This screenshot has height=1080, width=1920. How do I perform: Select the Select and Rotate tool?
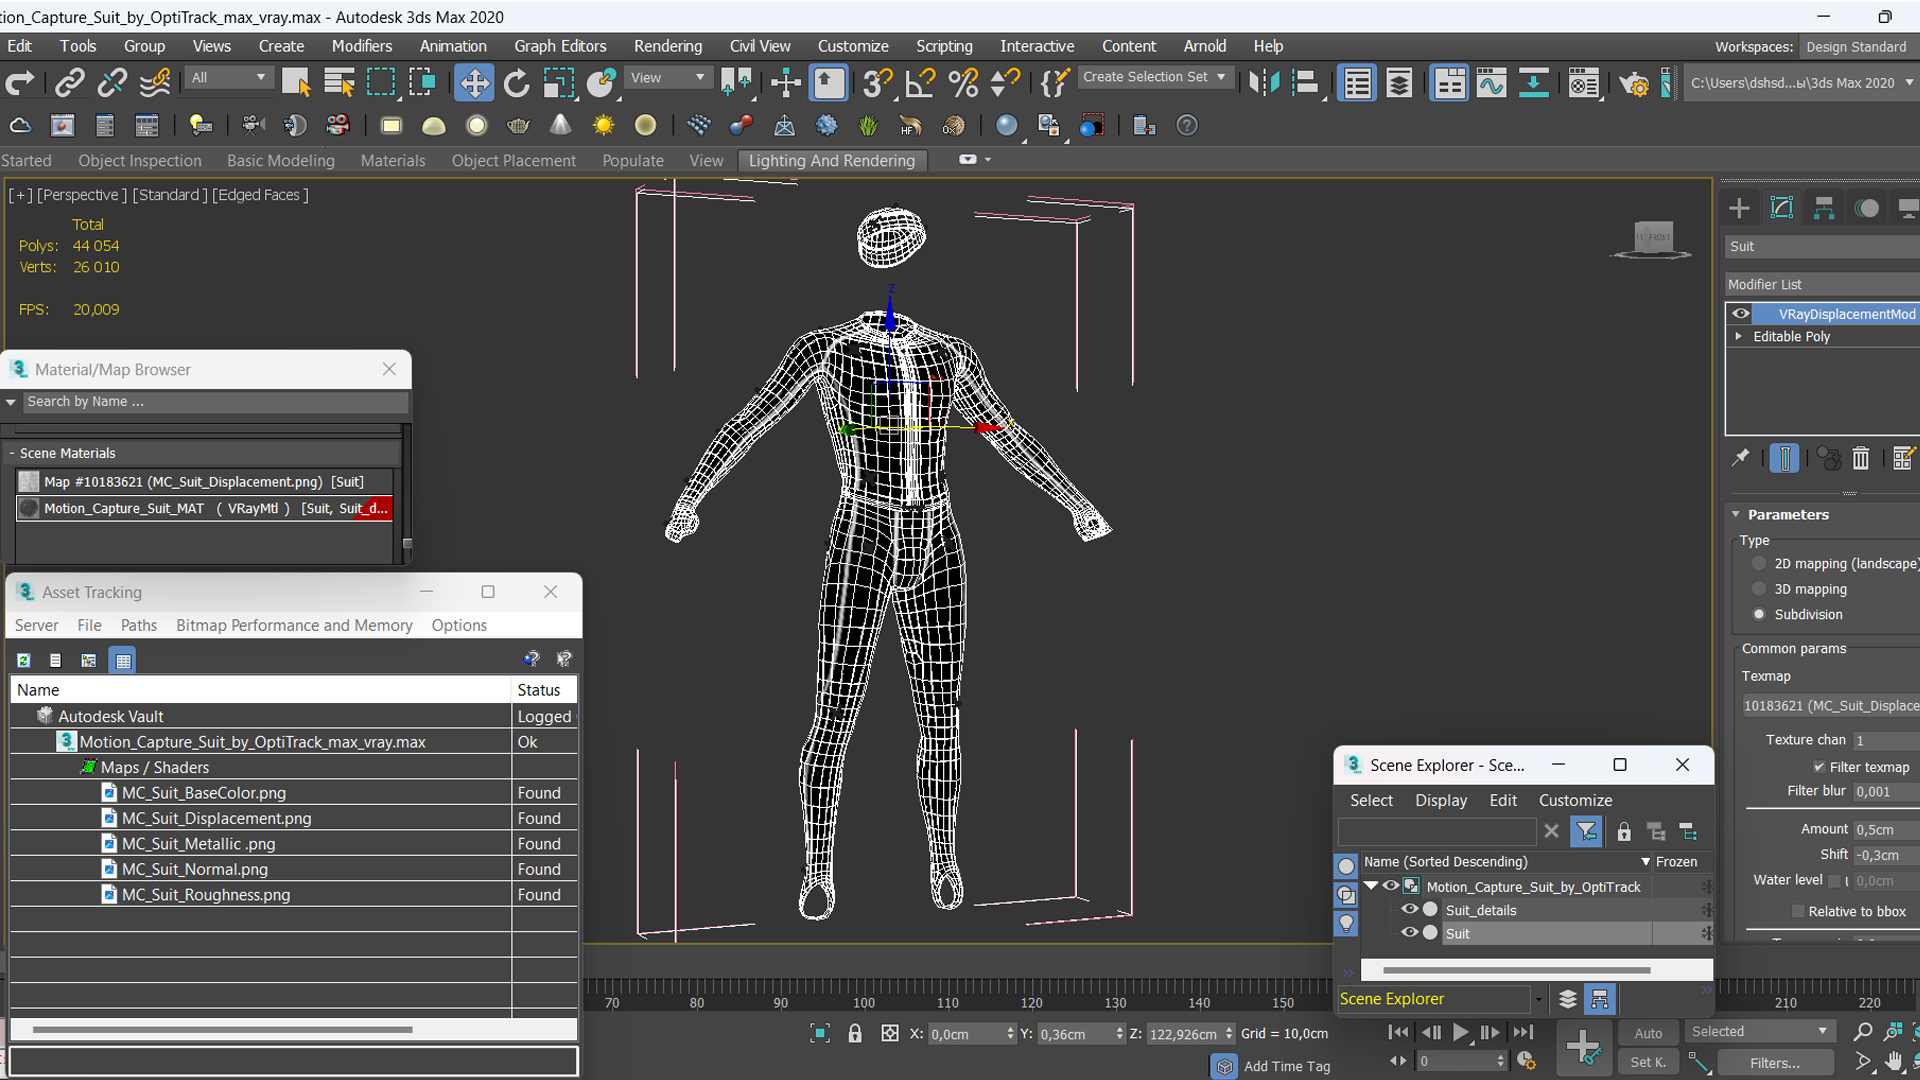coord(516,83)
